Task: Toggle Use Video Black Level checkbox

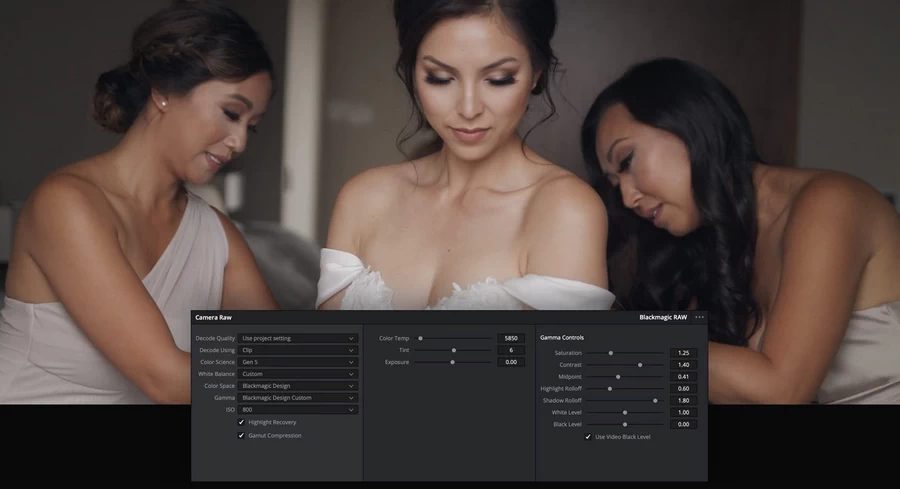Action: 588,437
